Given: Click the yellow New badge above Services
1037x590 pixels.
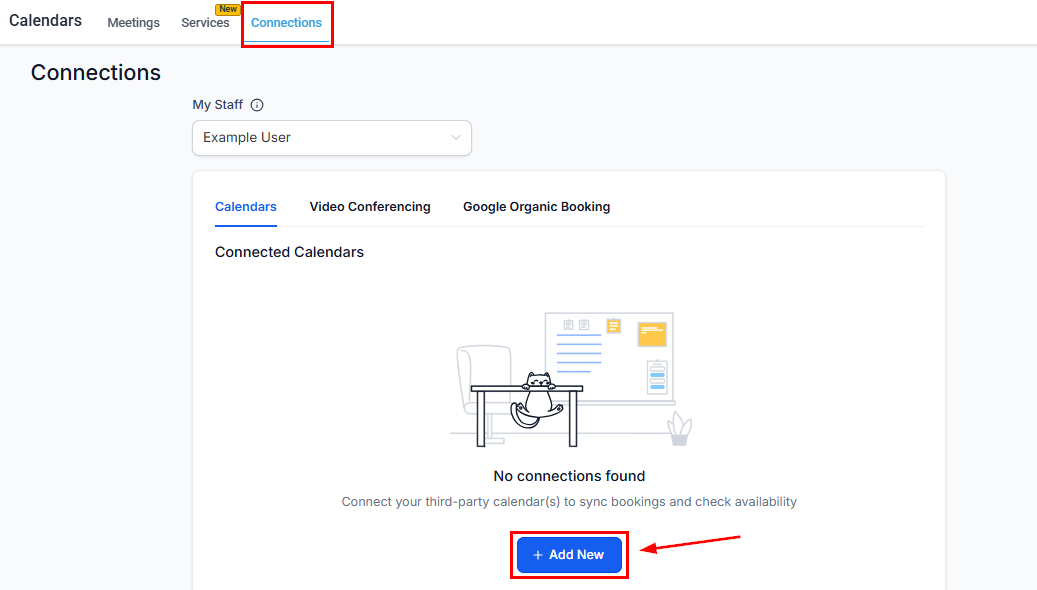Looking at the screenshot, I should pos(228,9).
